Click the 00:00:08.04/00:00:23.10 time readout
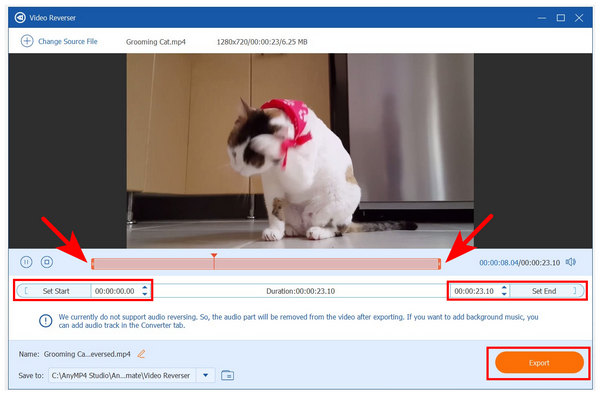 (519, 263)
